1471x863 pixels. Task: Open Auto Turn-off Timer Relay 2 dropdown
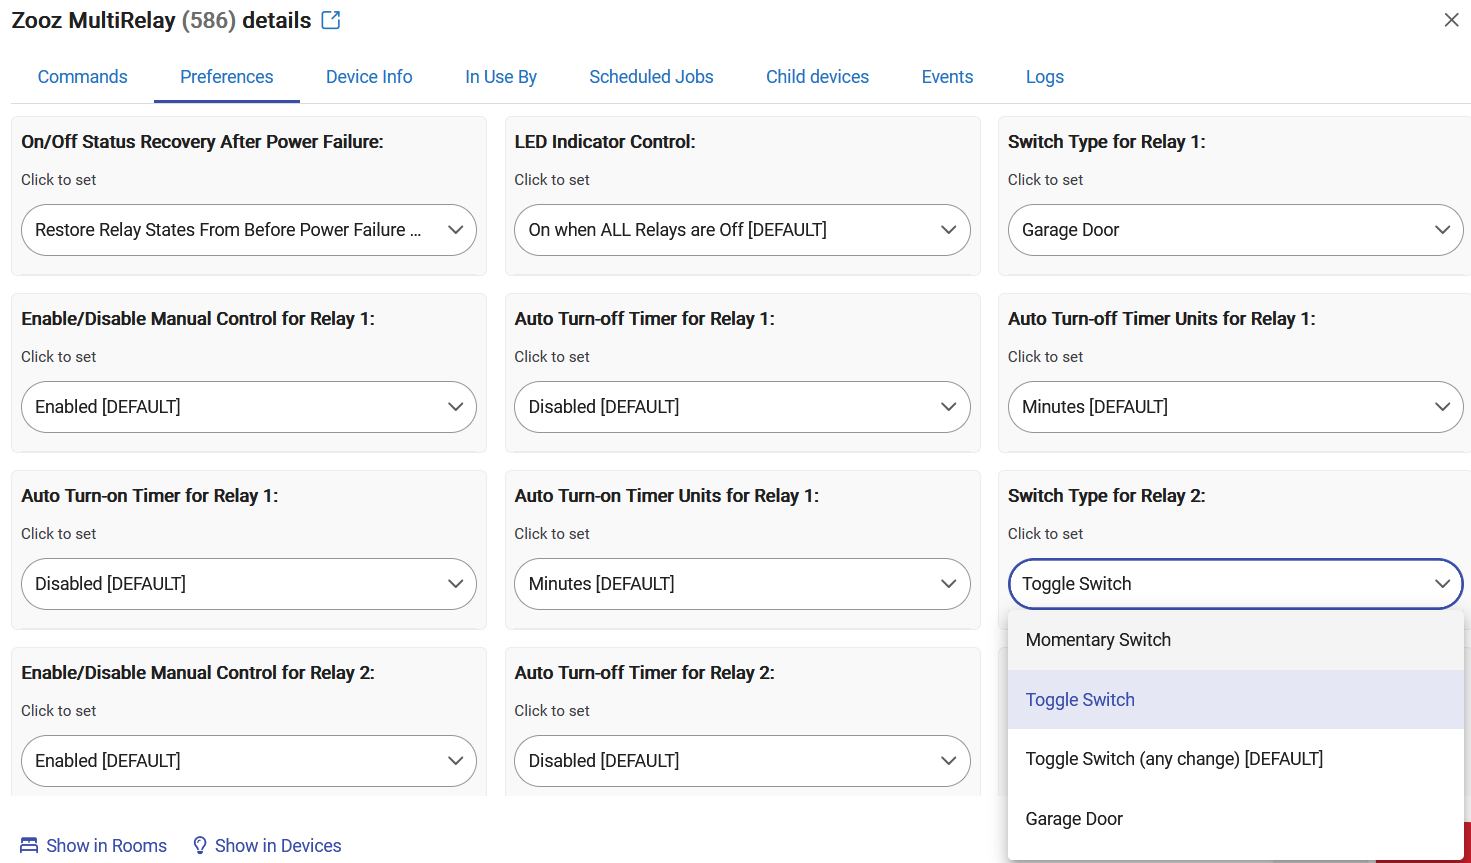(742, 761)
